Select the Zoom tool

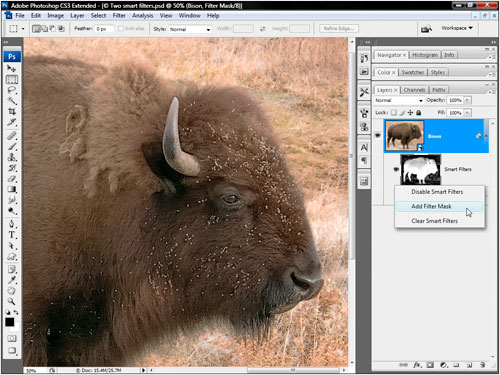(12, 302)
